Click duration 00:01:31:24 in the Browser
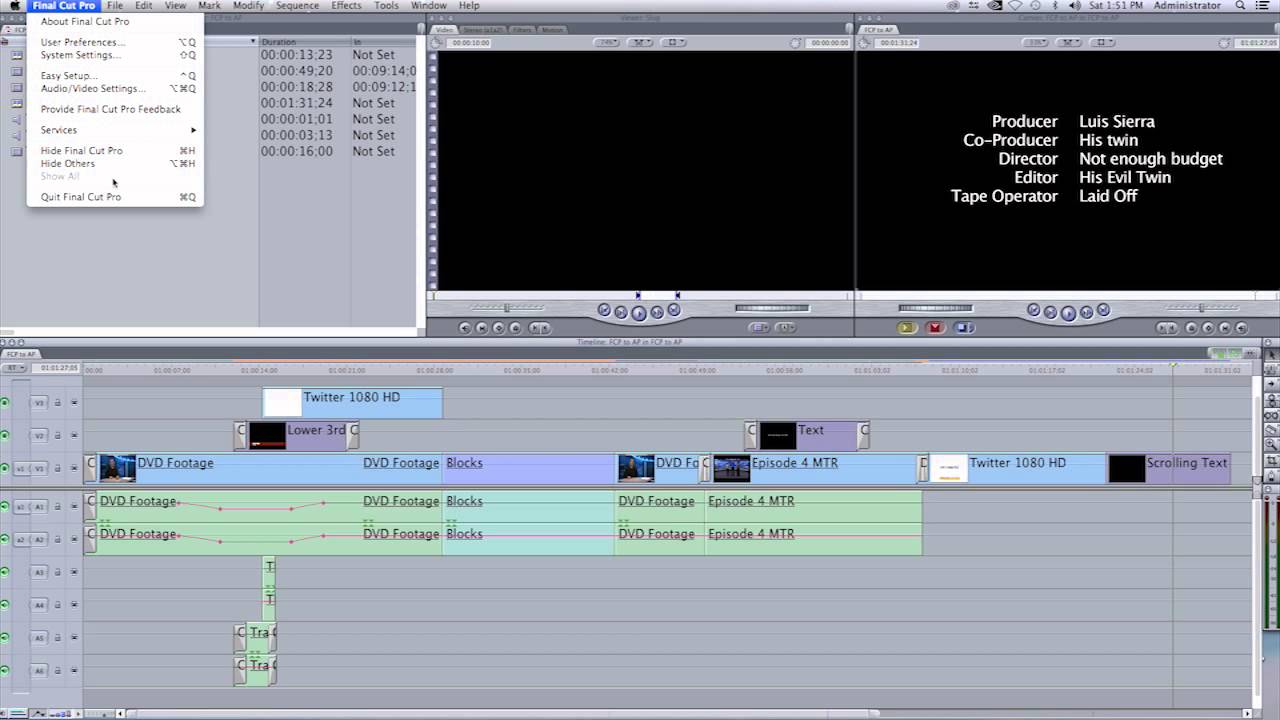Image resolution: width=1280 pixels, height=720 pixels. pos(296,103)
